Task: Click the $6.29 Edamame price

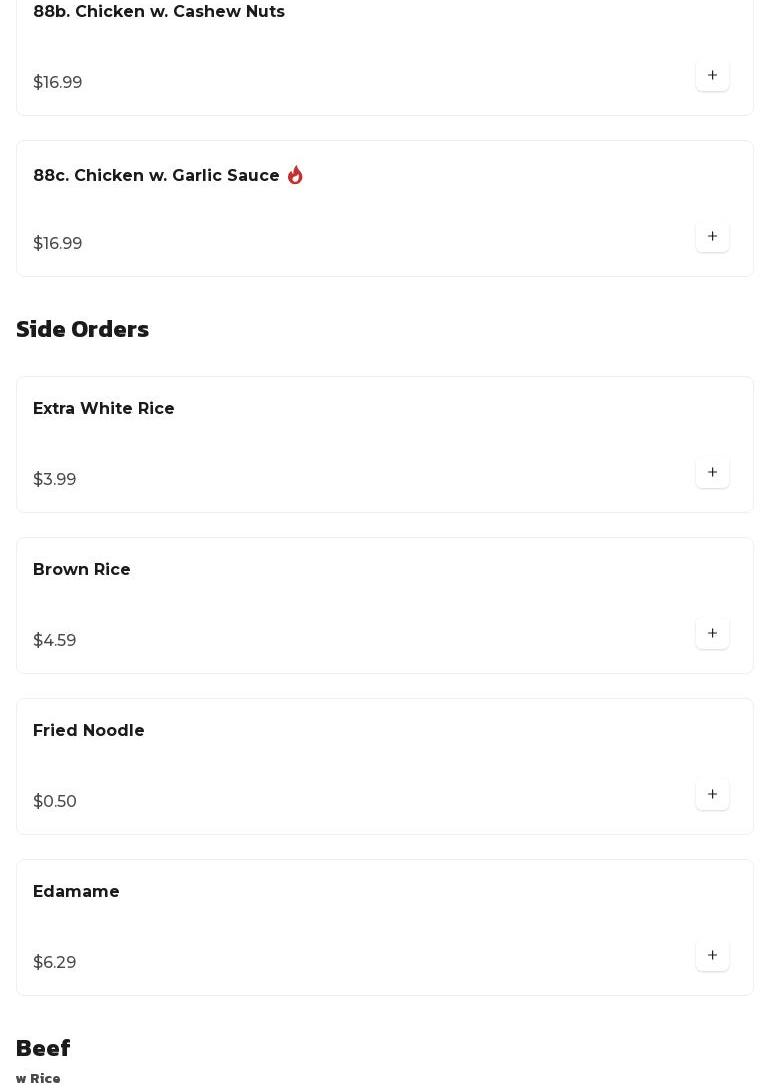Action: tap(55, 963)
